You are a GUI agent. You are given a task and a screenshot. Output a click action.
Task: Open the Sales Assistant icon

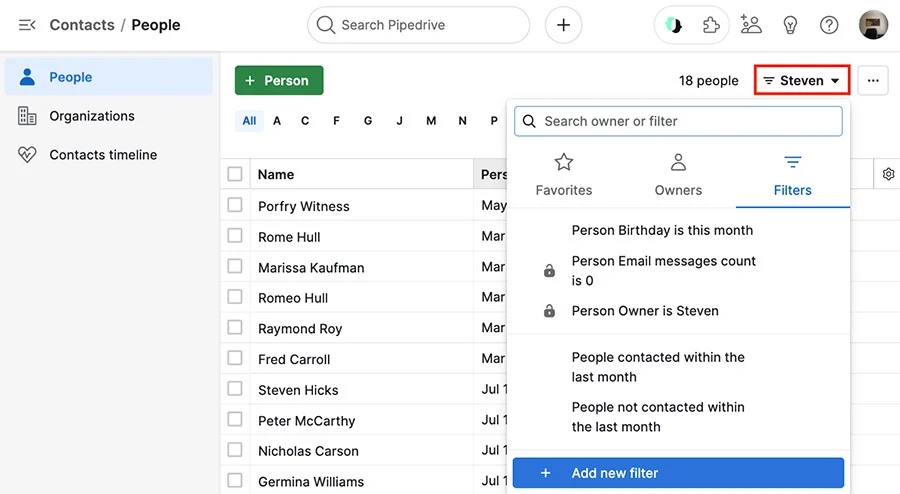(x=673, y=25)
